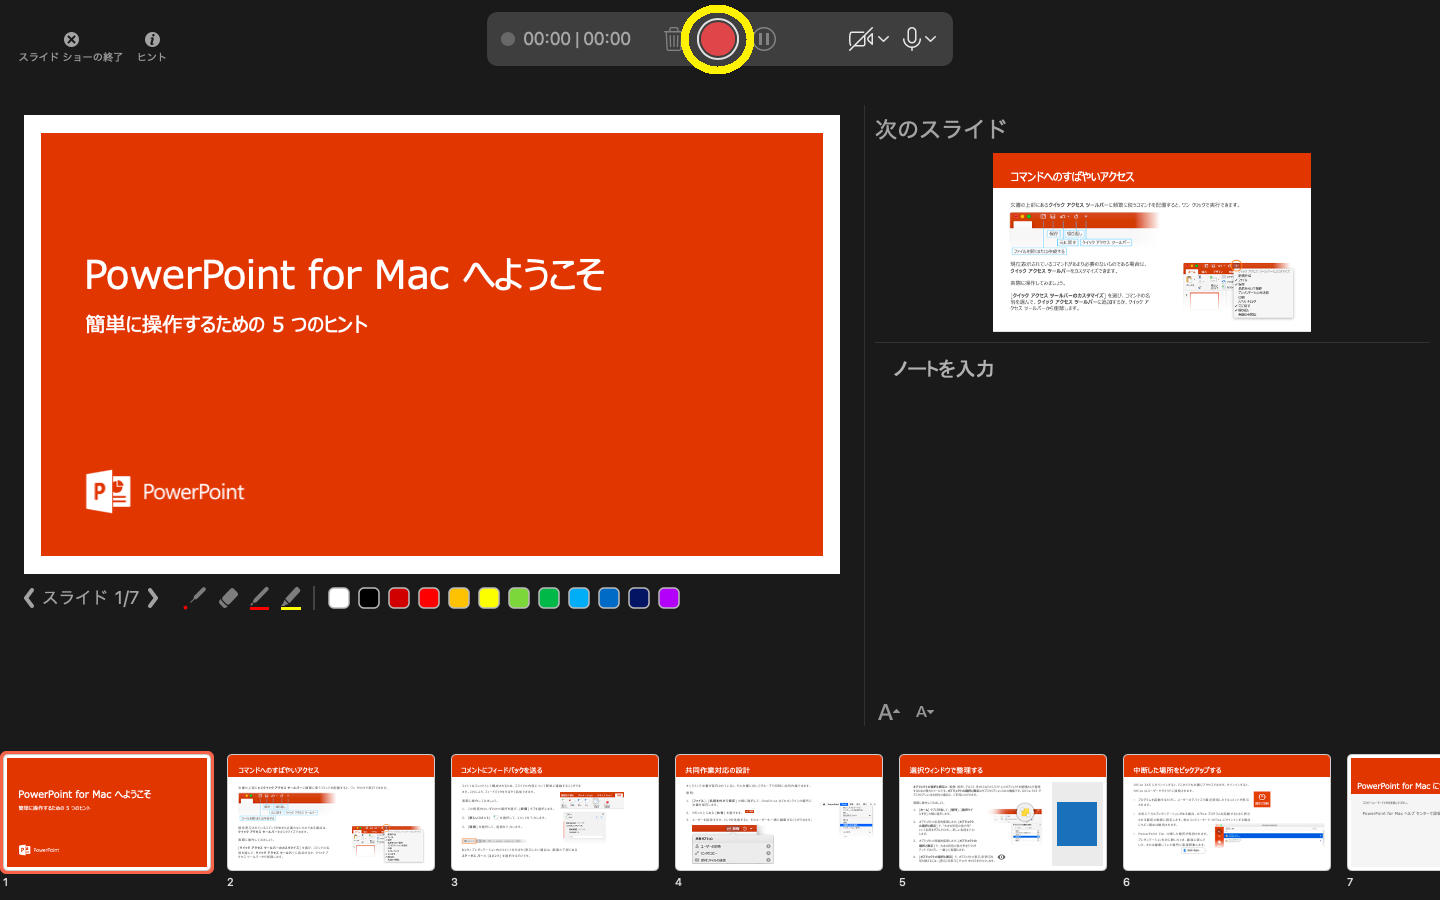Pick the purple ink color
This screenshot has height=900, width=1440.
tap(669, 598)
